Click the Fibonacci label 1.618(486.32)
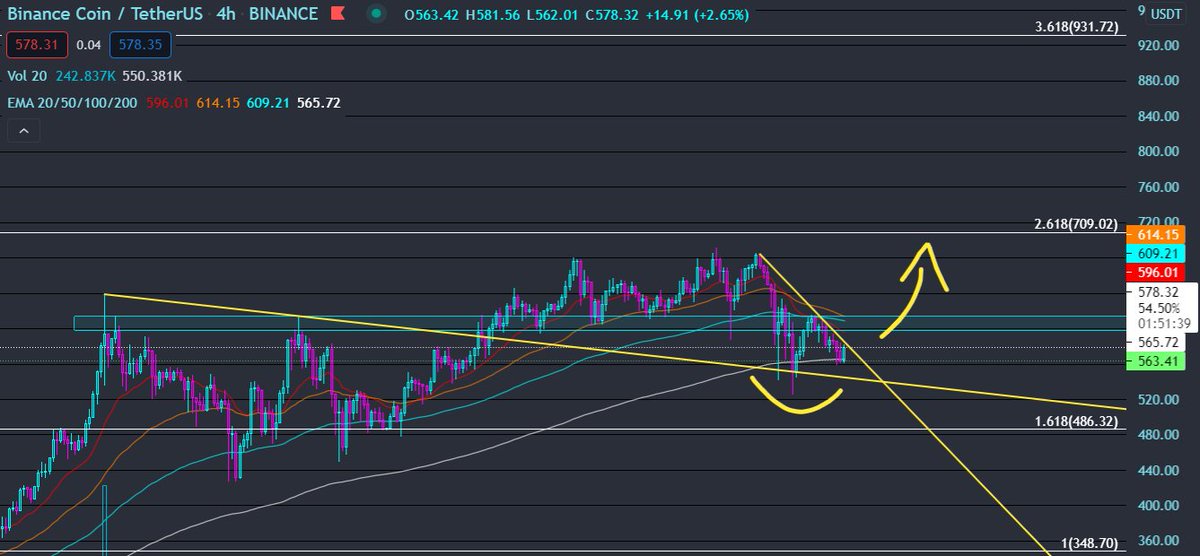Image resolution: width=1200 pixels, height=556 pixels. click(1077, 422)
